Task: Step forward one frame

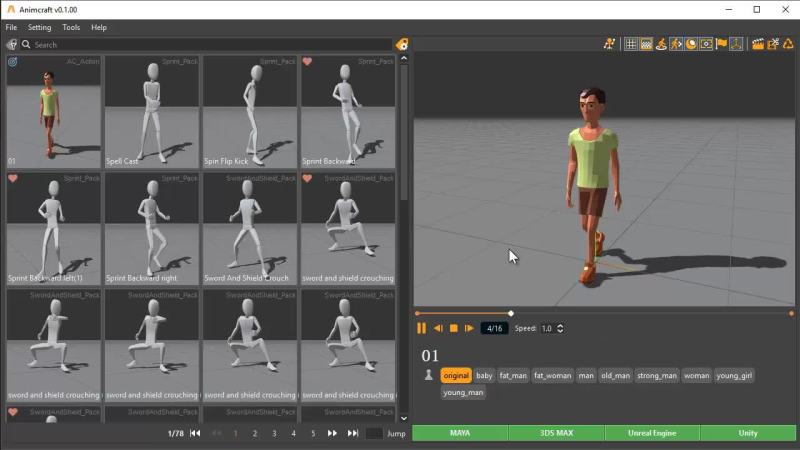Action: click(x=469, y=328)
